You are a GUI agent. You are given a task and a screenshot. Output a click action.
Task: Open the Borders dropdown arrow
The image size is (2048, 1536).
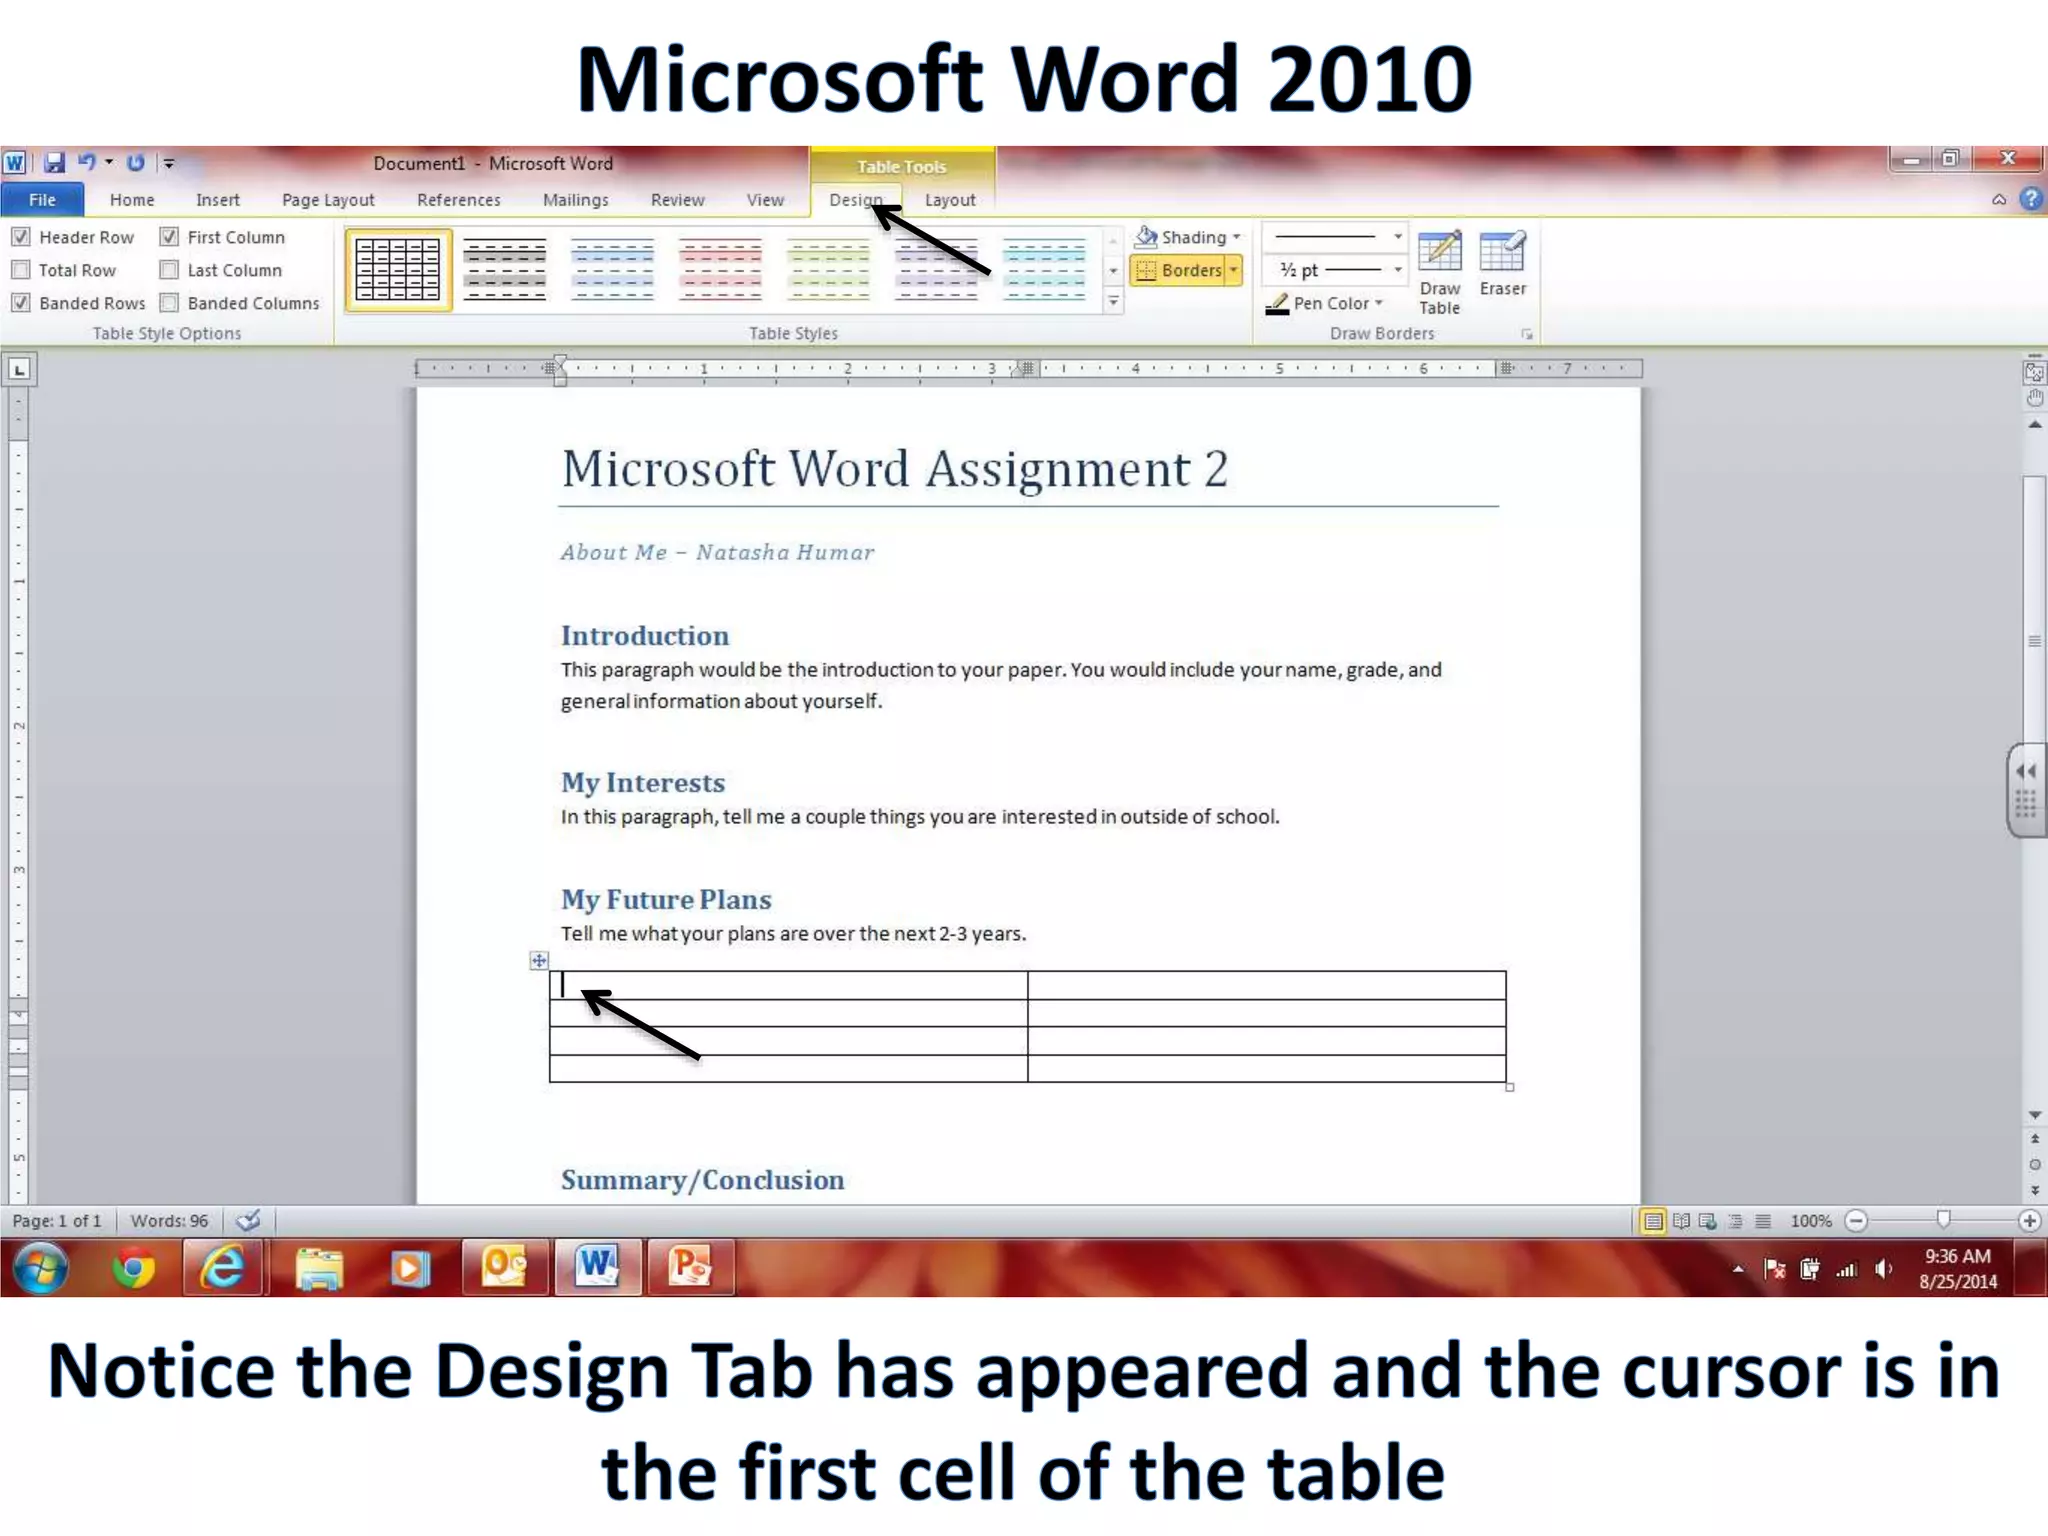pos(1234,270)
